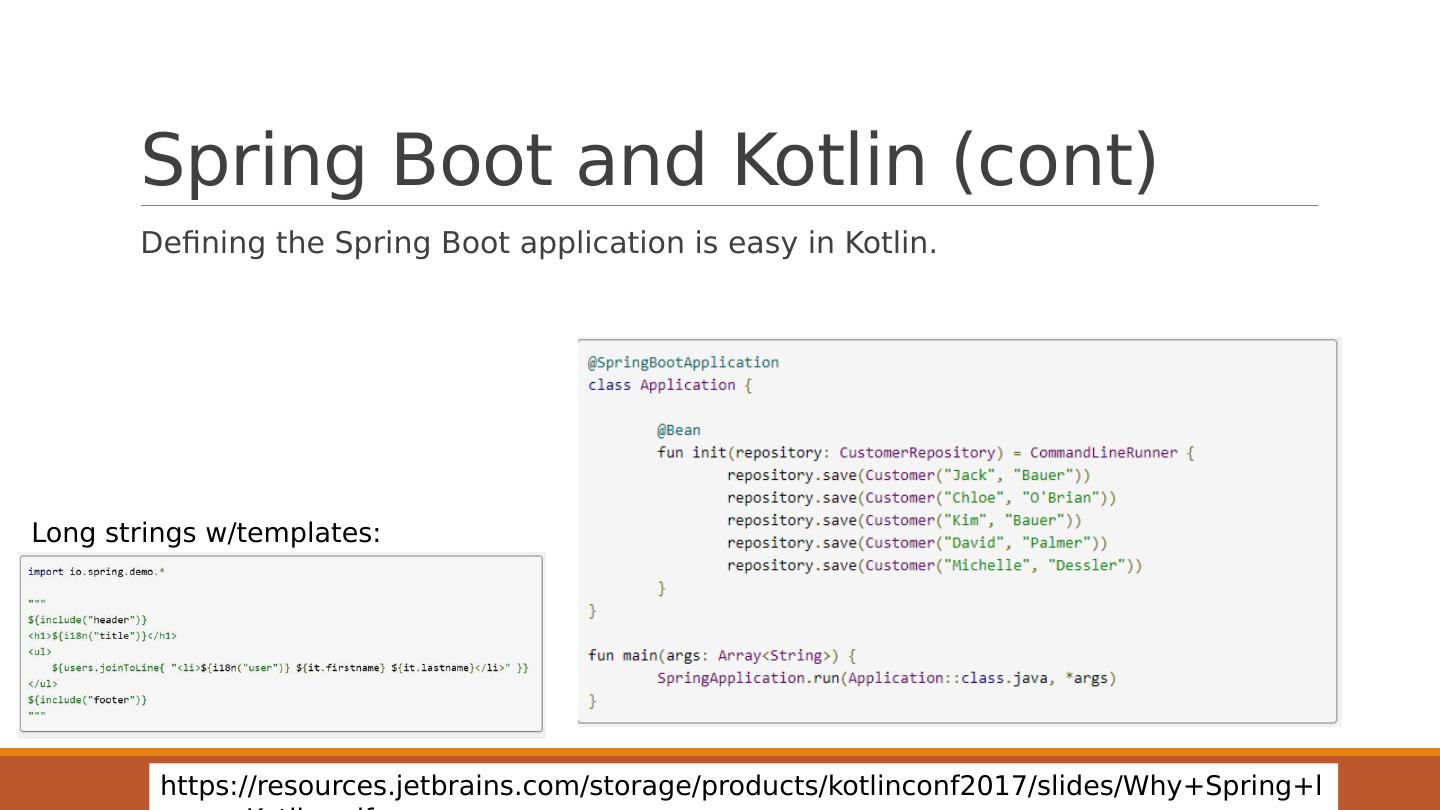Click the JetBrains resources URL link
Screen dimensions: 1440x810
(x=740, y=786)
